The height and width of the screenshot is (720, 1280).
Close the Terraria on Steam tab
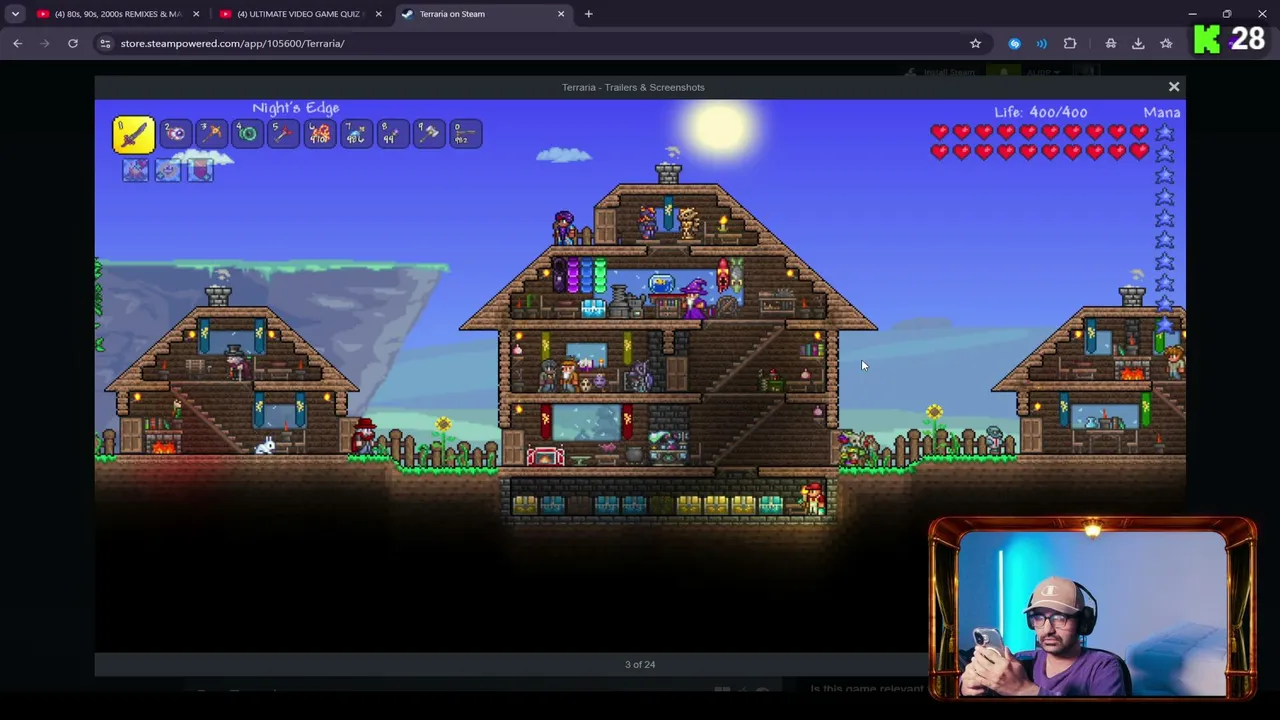click(561, 14)
